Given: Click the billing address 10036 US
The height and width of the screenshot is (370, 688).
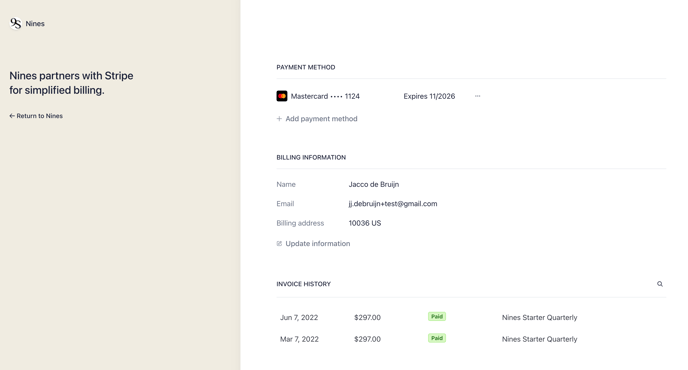Looking at the screenshot, I should [x=365, y=223].
